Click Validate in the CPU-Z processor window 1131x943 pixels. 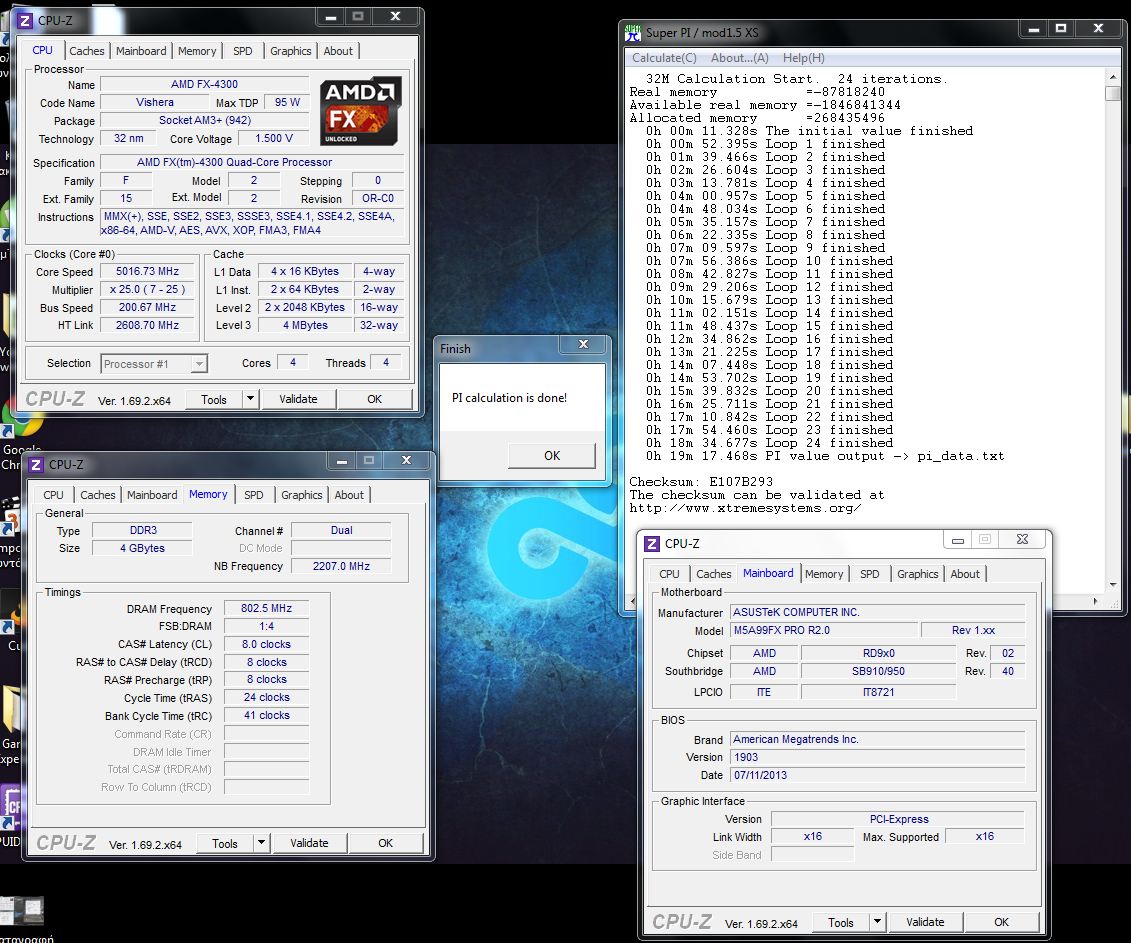tap(298, 399)
